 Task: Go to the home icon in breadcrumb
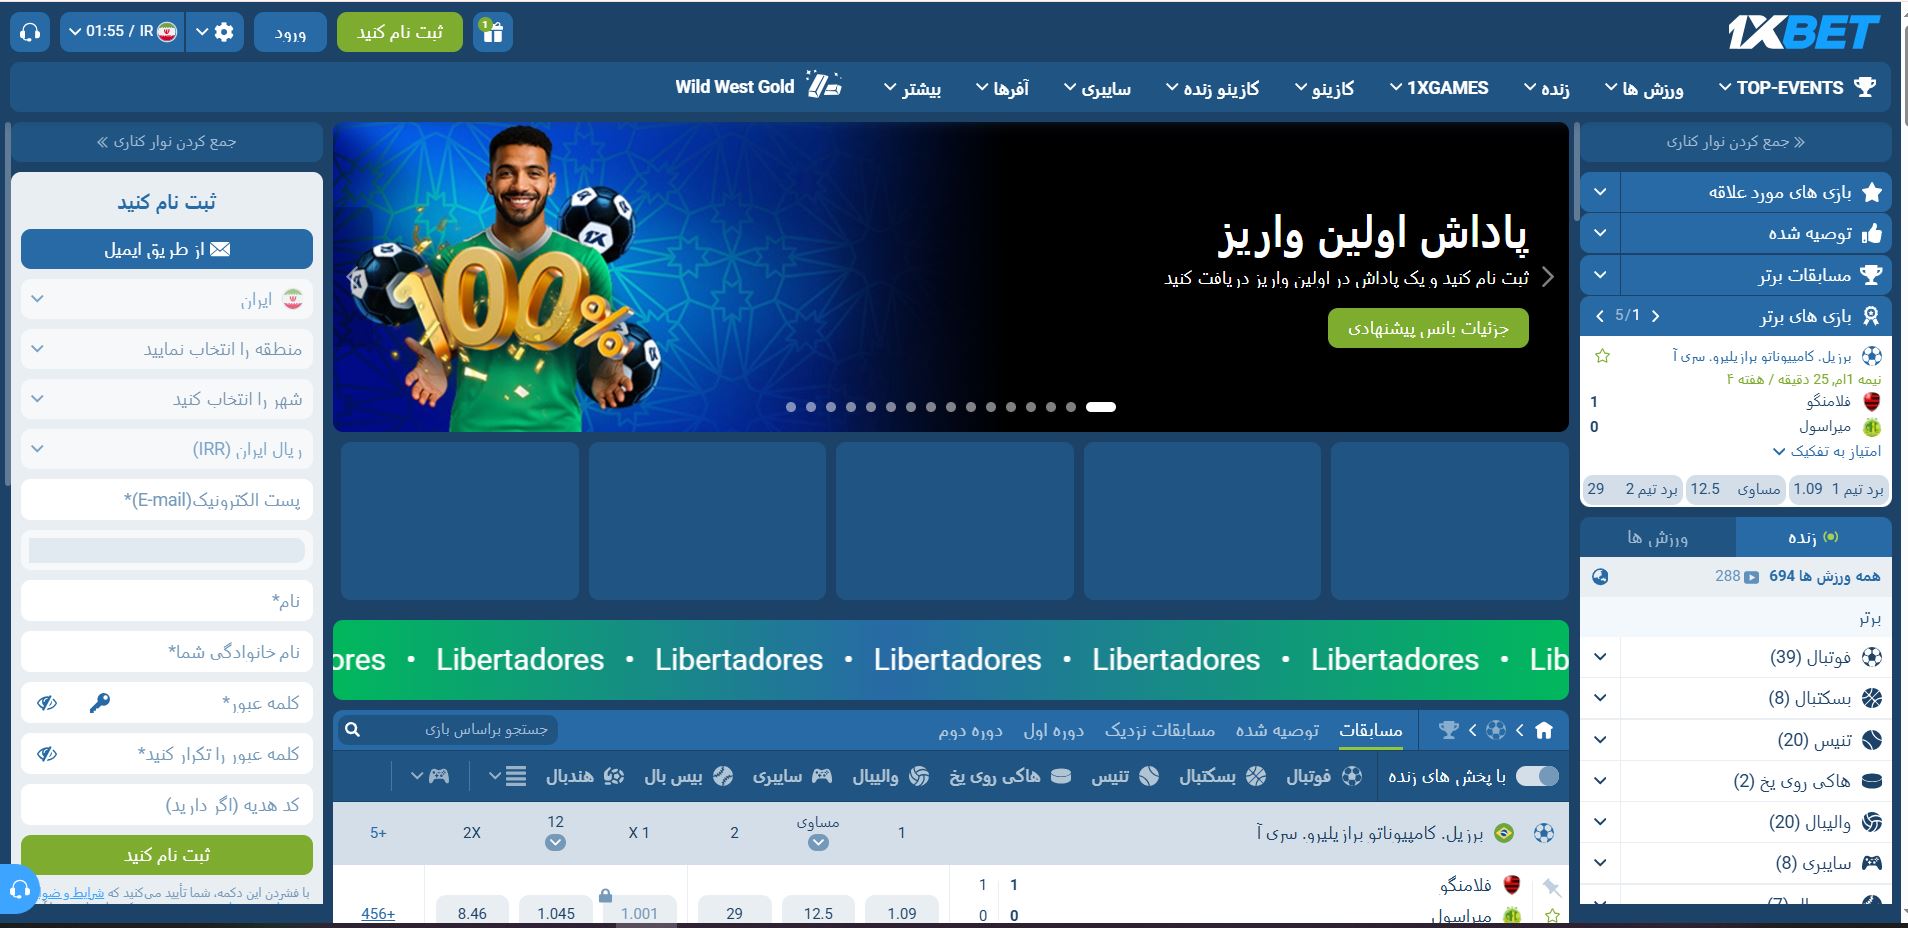1544,730
